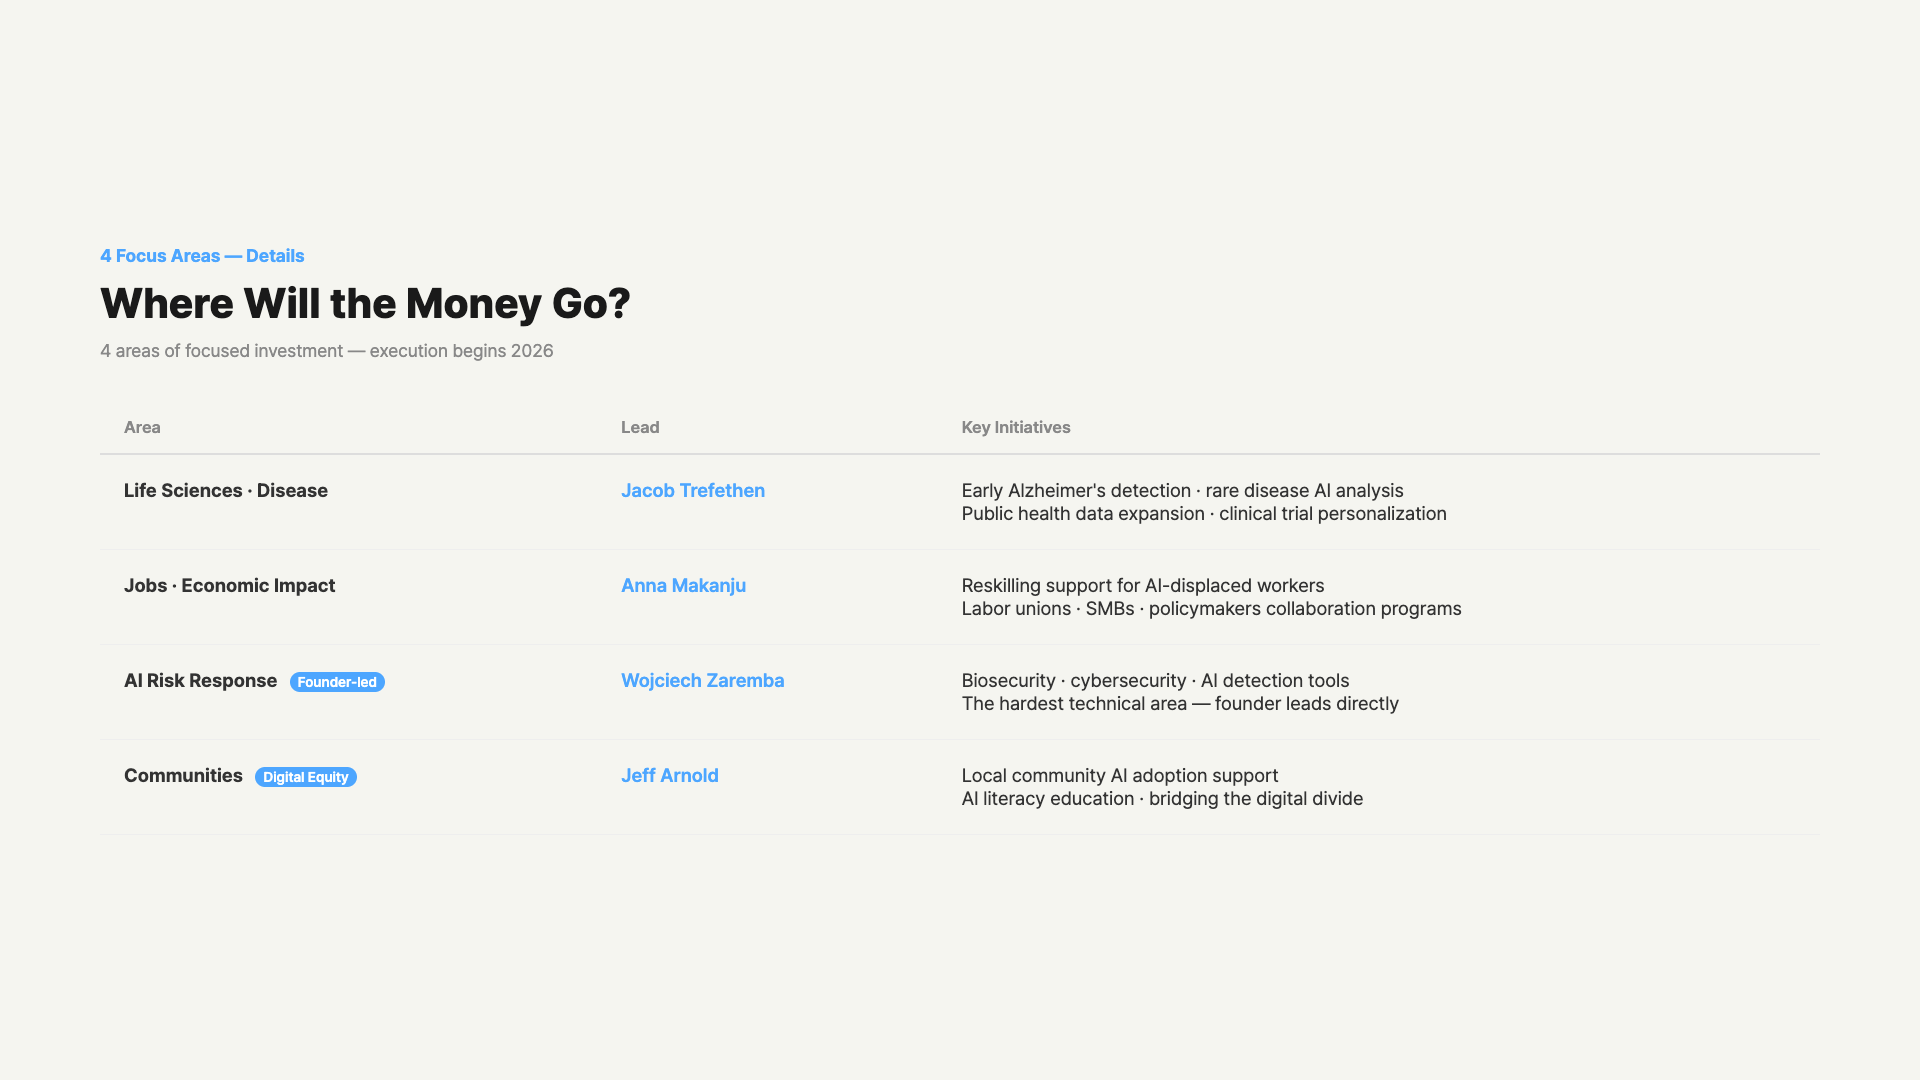Click the Lead column header

[640, 428]
